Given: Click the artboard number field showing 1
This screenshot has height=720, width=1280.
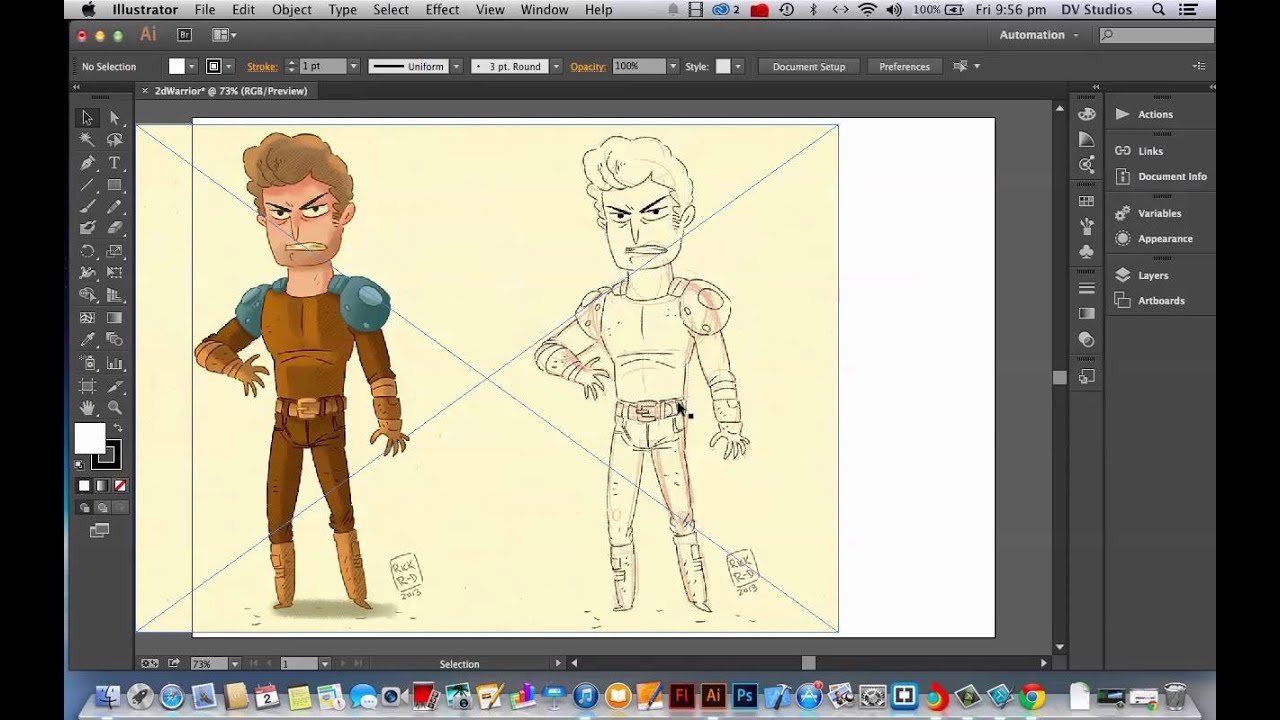Looking at the screenshot, I should click(x=298, y=664).
